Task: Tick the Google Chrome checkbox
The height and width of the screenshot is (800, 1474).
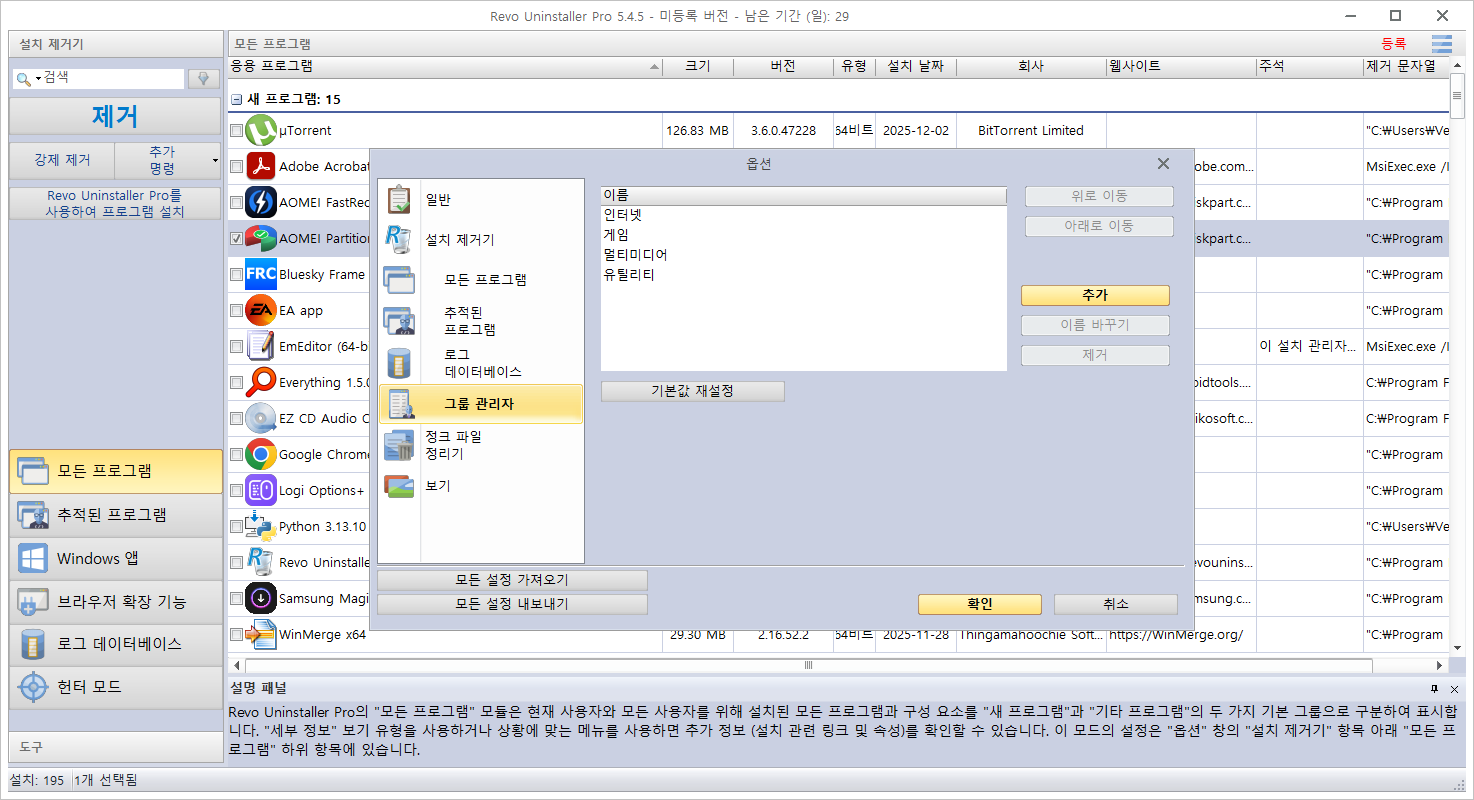Action: pos(236,455)
